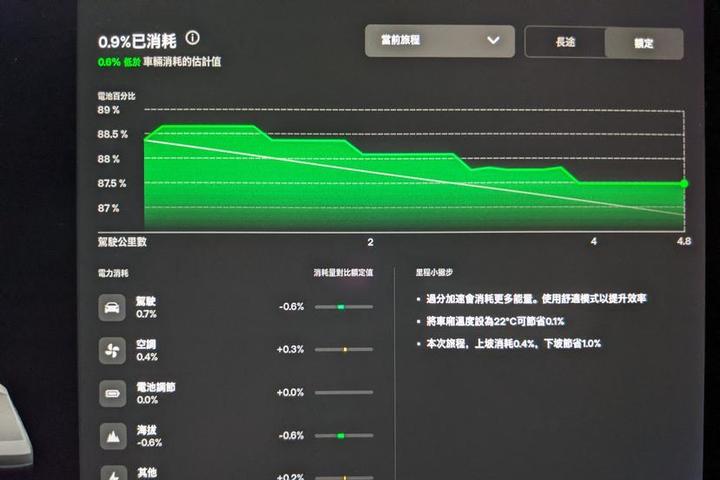This screenshot has height=480, width=720.
Task: Select the 駕駛 car icon
Action: [x=112, y=307]
